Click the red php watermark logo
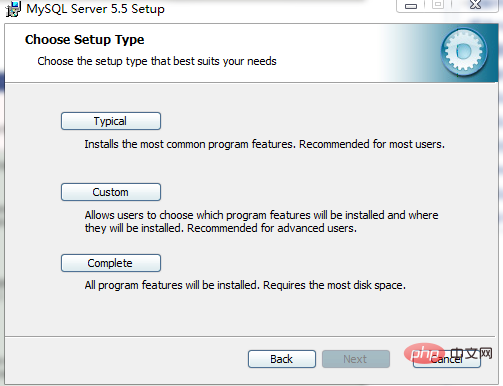 [424, 354]
